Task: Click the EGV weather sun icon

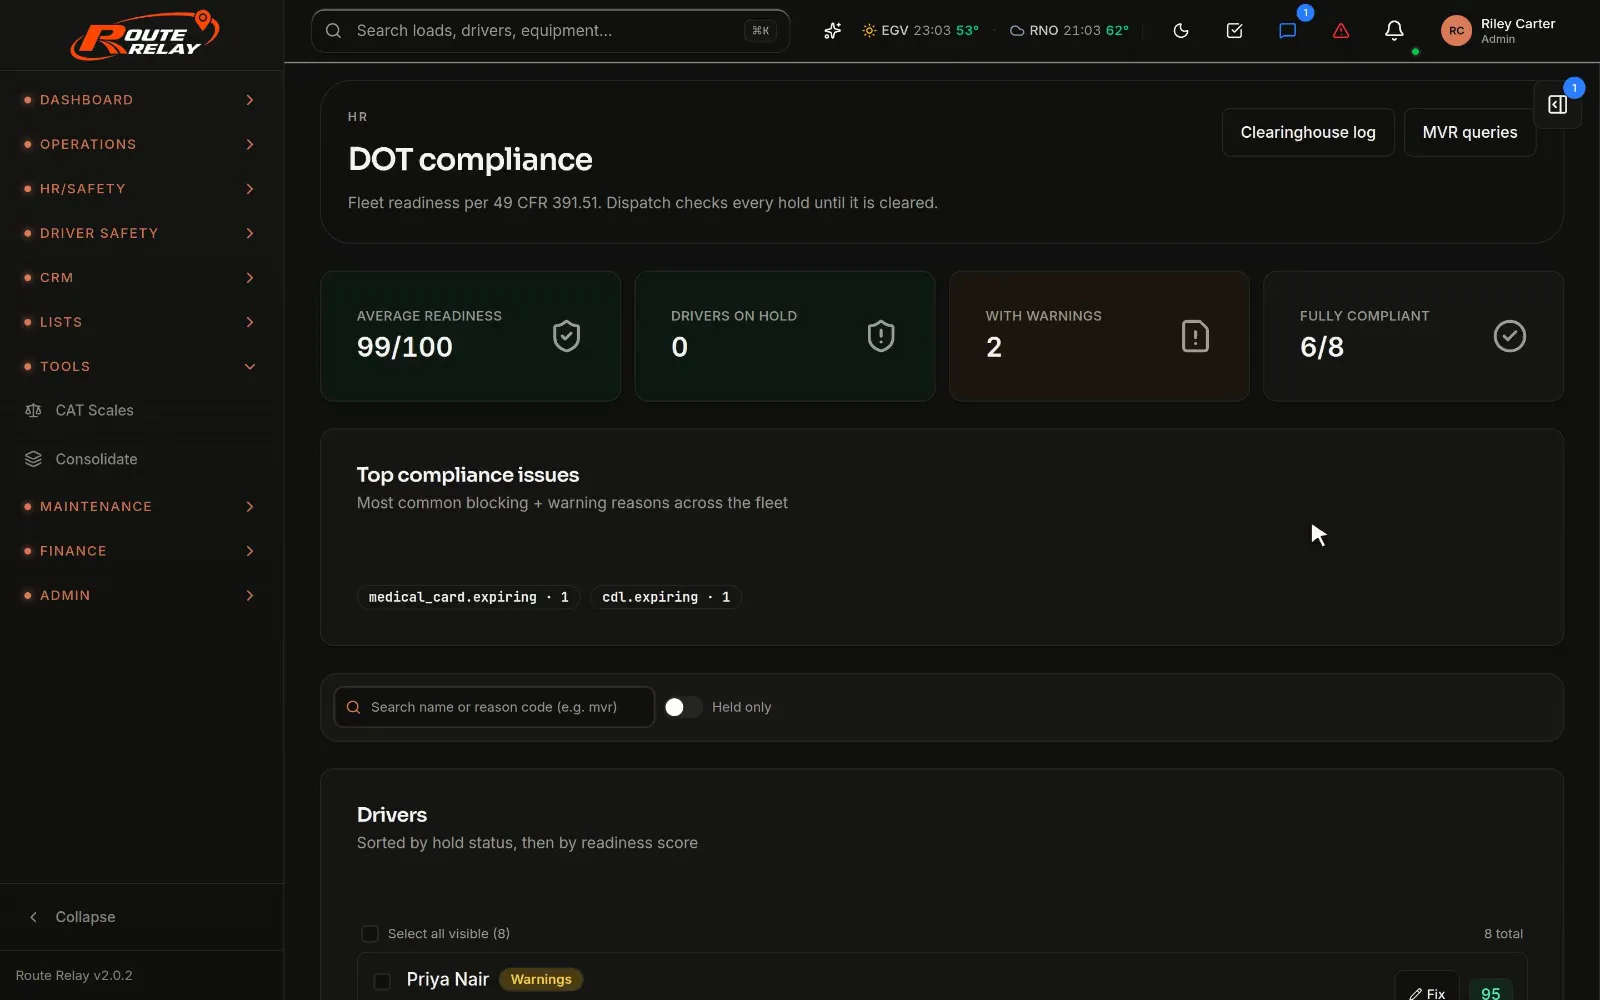Action: point(869,31)
